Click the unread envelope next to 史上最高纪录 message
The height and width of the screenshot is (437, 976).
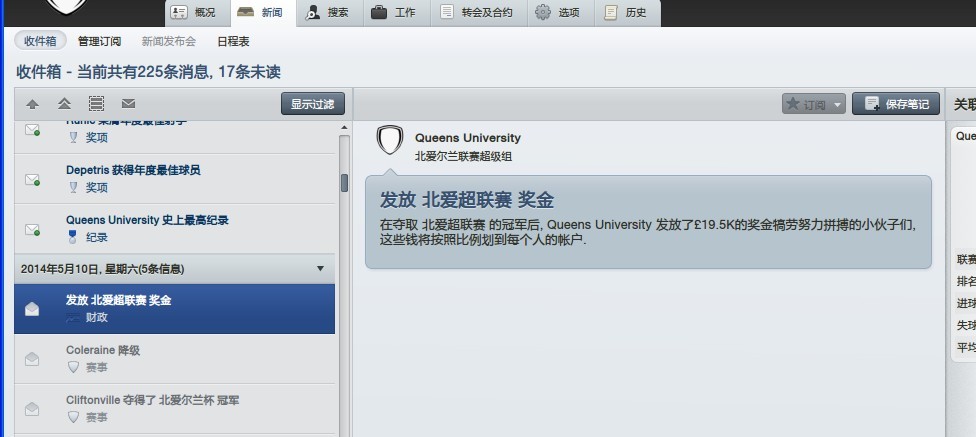(x=32, y=229)
